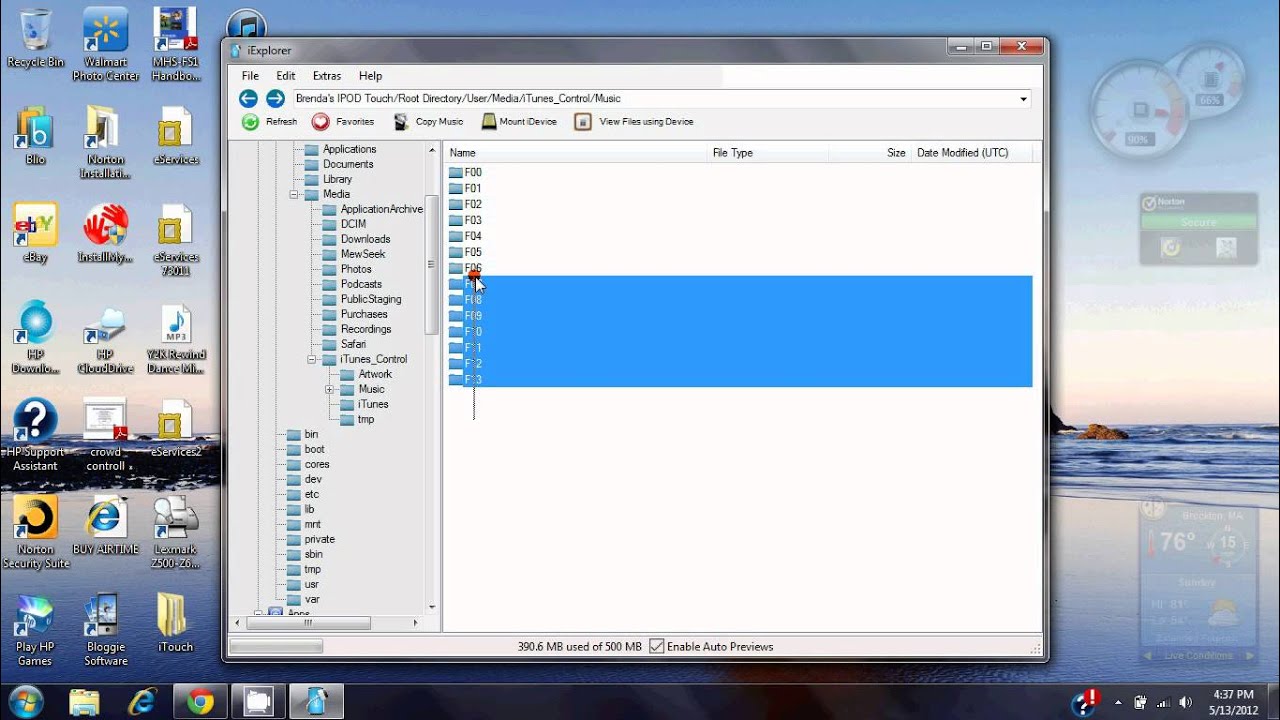
Task: Collapse the iTunes_Control tree node
Action: (x=312, y=359)
